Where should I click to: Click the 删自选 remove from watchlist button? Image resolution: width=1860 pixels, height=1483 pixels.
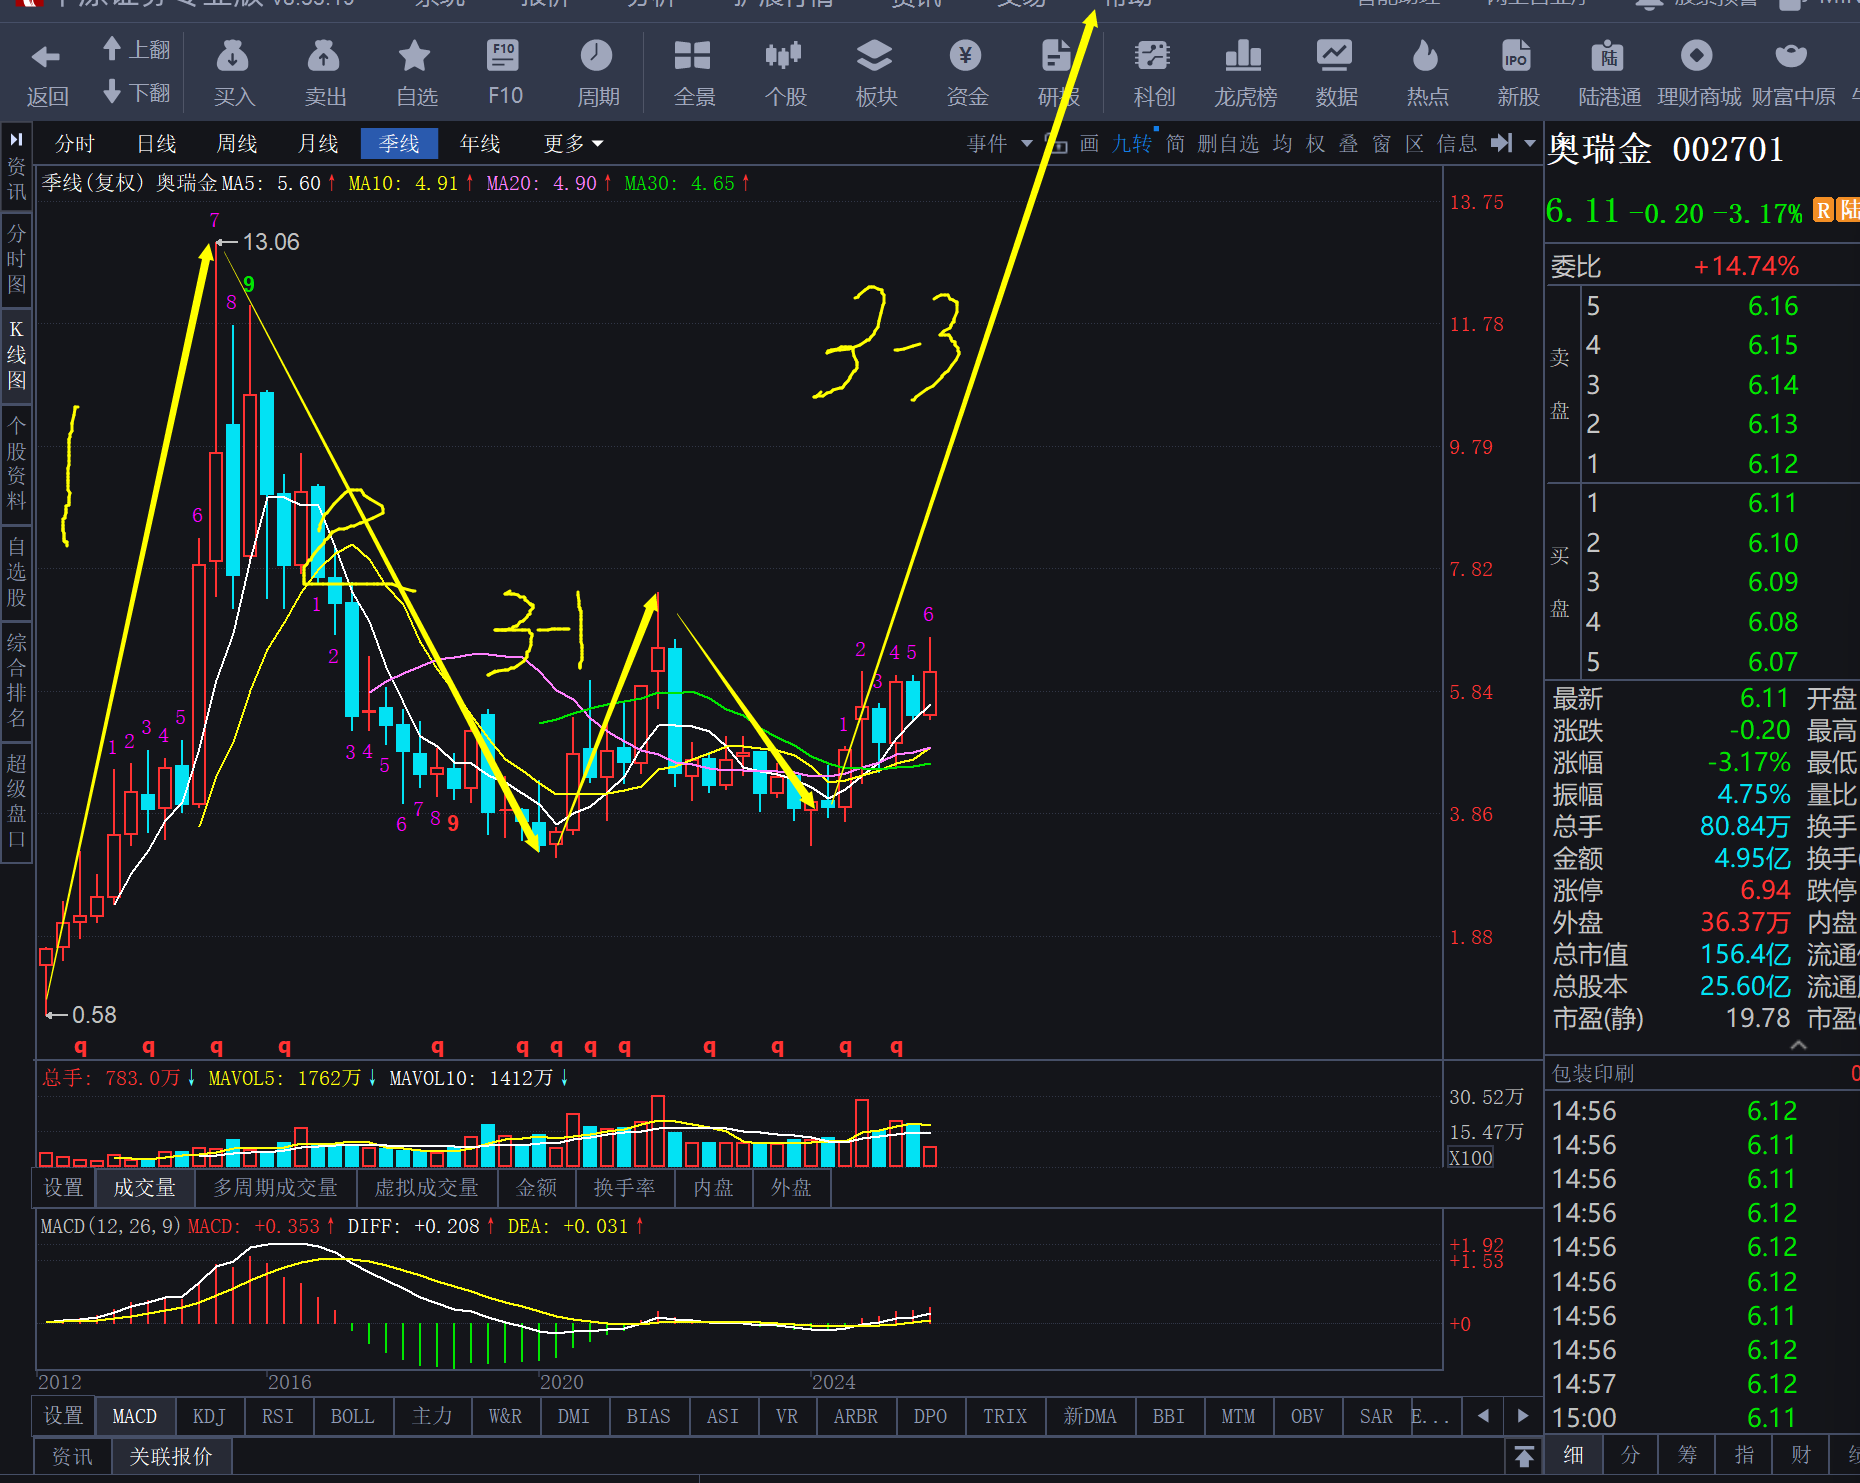click(x=1227, y=144)
